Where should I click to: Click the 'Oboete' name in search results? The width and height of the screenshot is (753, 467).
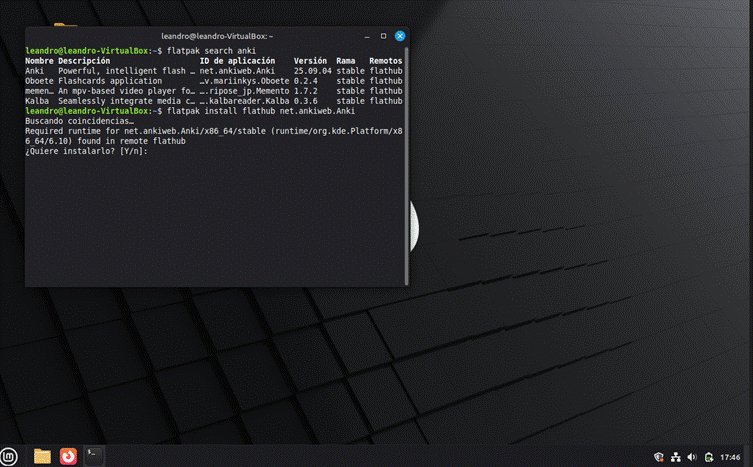point(39,81)
